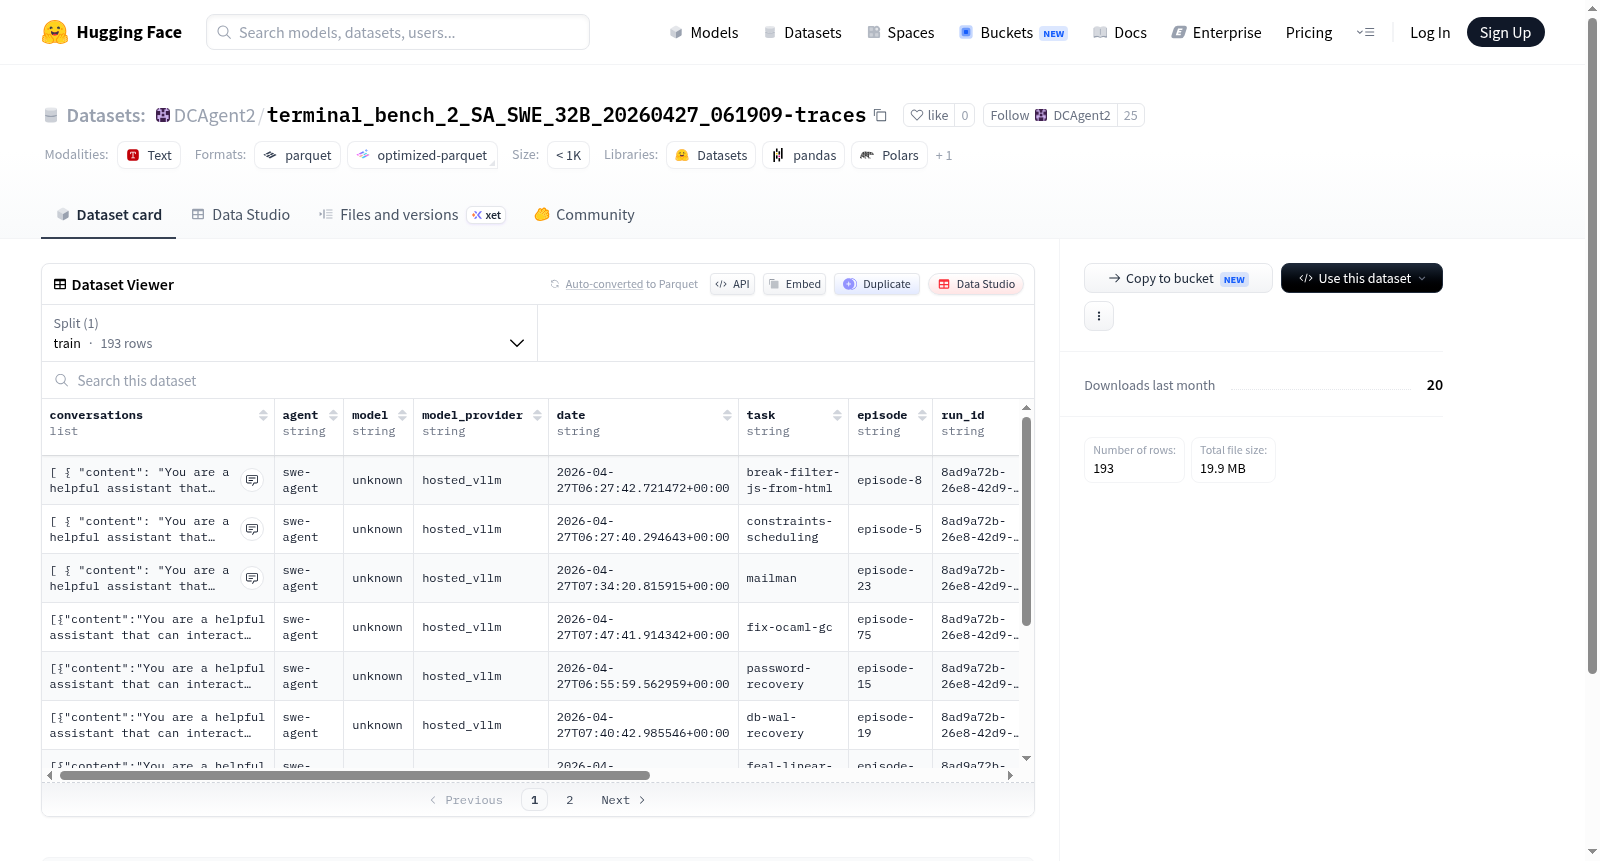Select the optimized-parquet format tag
1600x861 pixels.
coord(422,155)
